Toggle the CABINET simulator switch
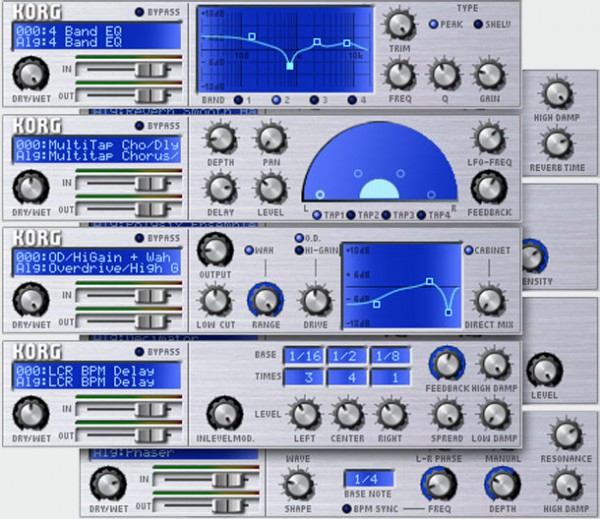Screen dimensions: 600x519 468,250
